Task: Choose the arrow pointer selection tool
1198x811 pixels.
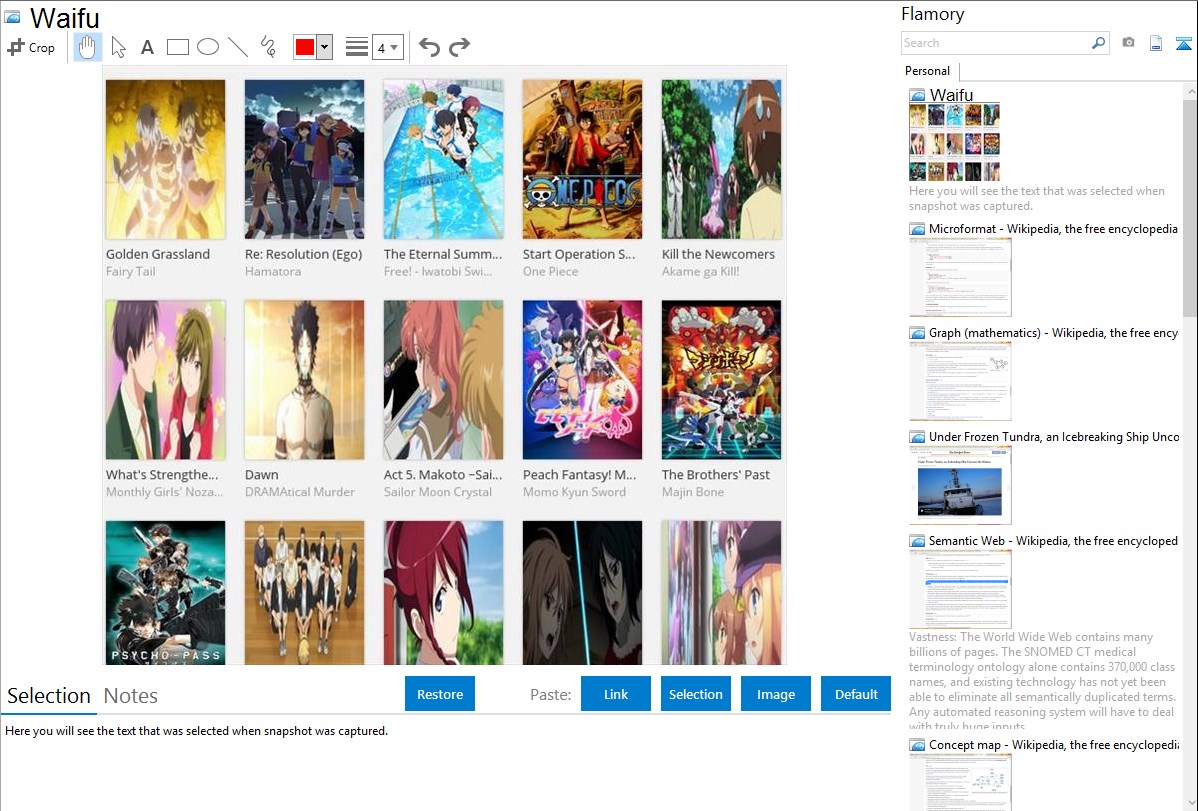Action: point(118,47)
